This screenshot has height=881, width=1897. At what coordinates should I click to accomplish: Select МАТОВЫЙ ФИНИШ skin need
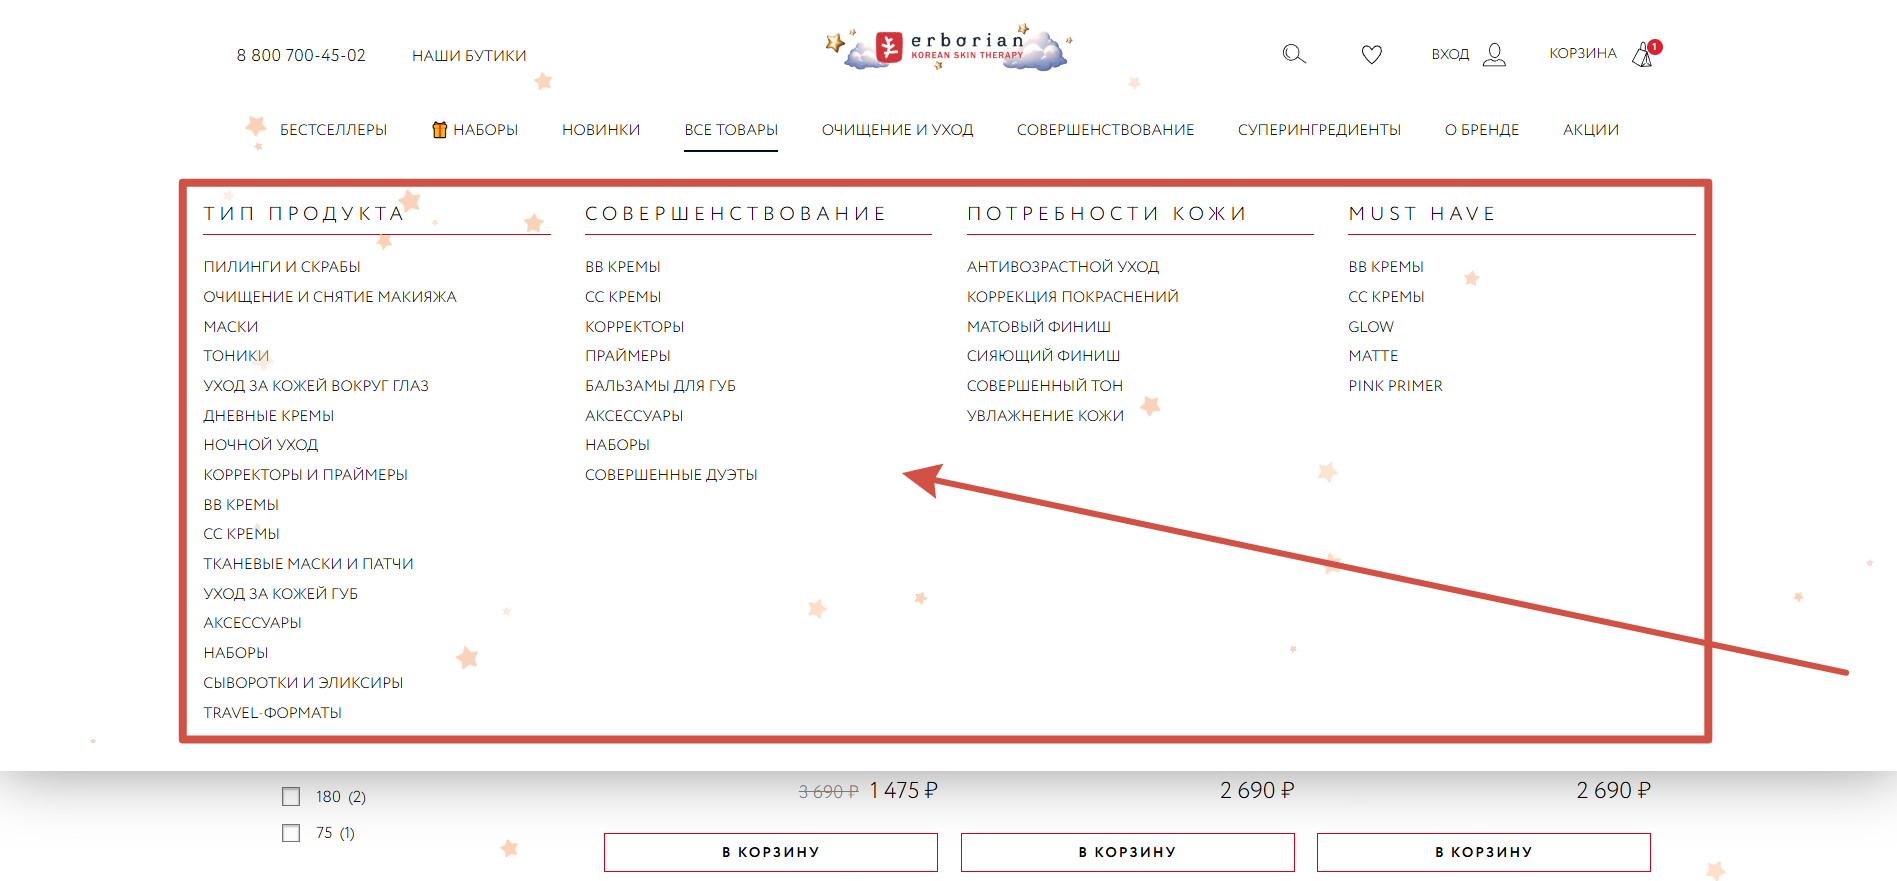click(x=1039, y=327)
